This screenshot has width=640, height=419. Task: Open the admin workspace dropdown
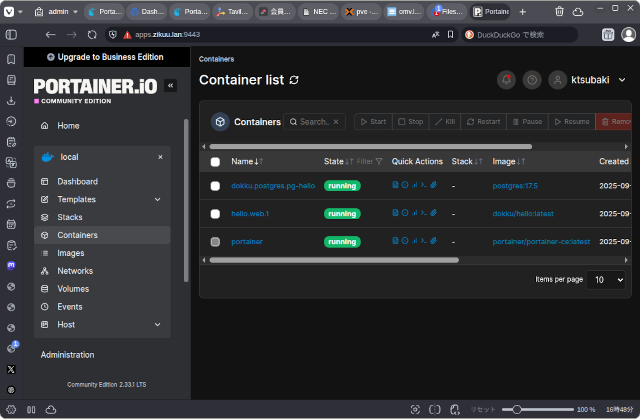pyautogui.click(x=56, y=11)
